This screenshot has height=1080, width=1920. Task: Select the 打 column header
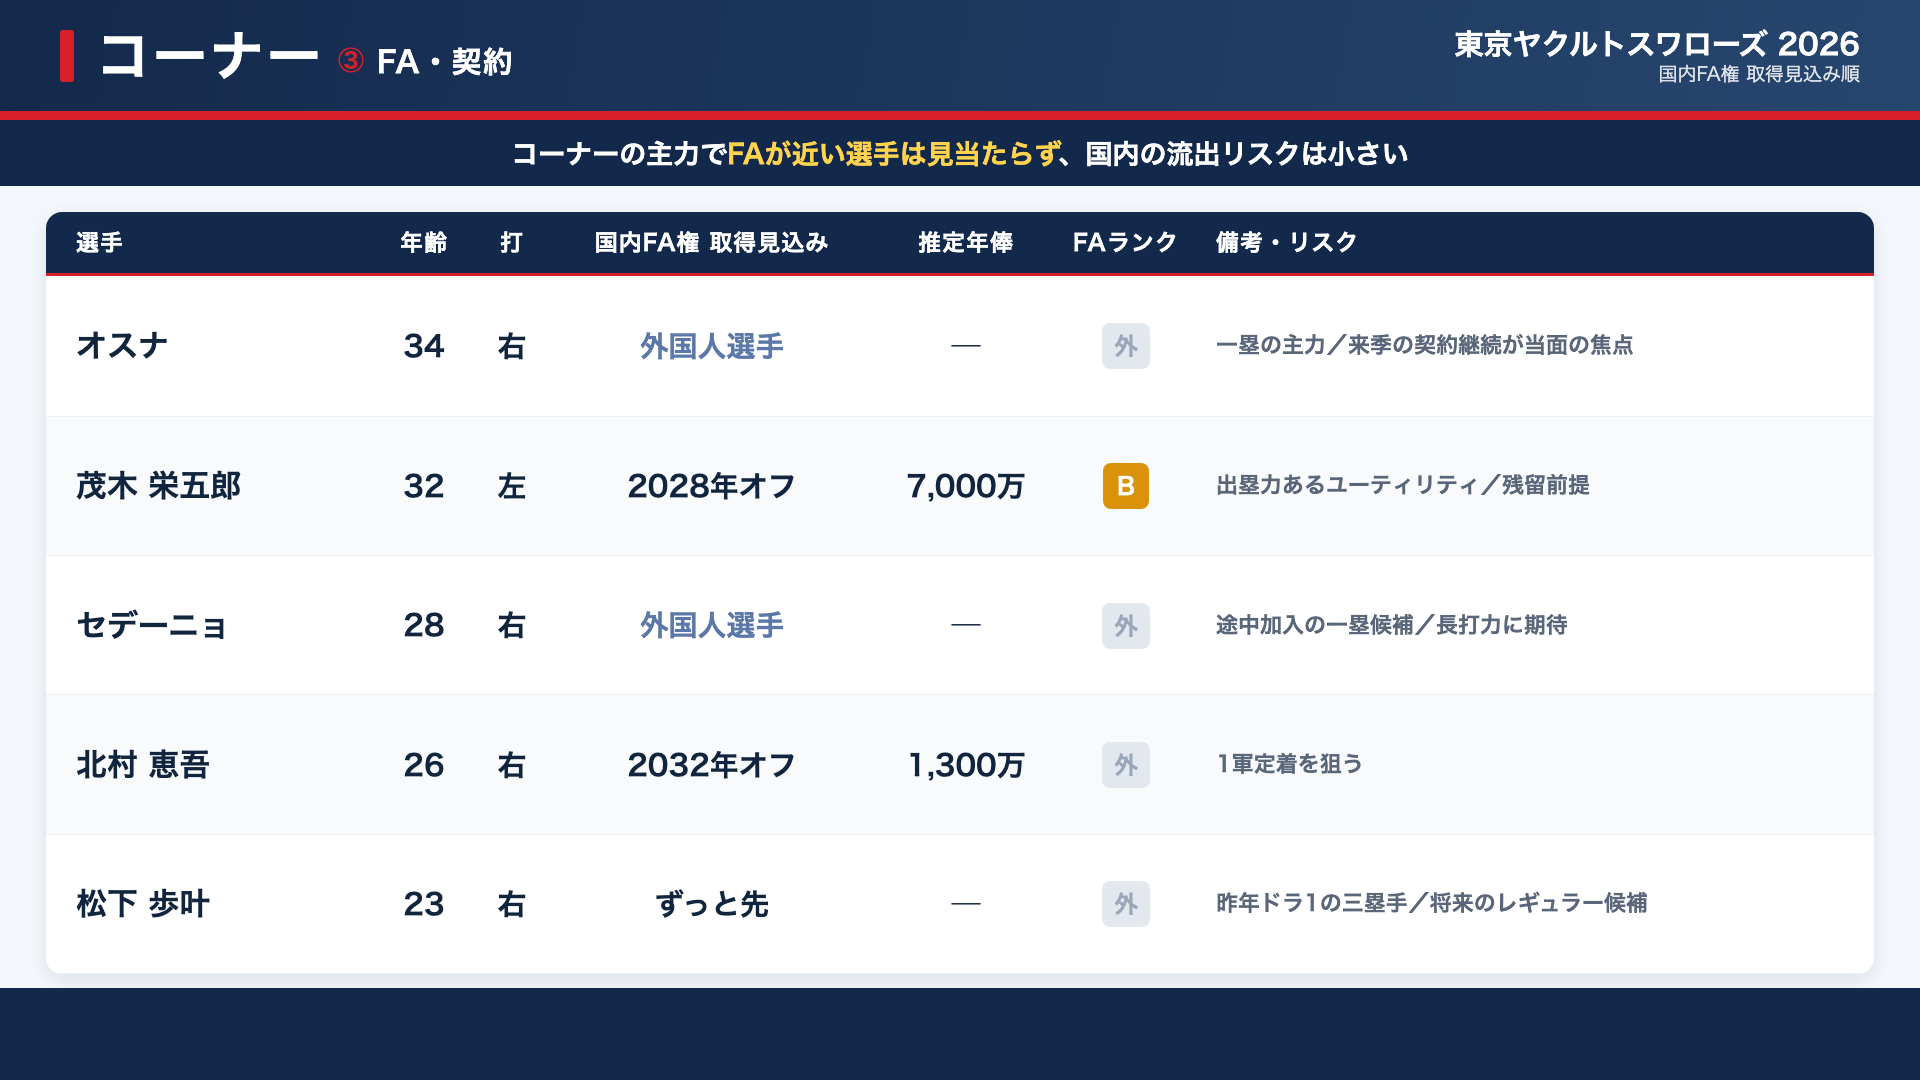coord(511,243)
